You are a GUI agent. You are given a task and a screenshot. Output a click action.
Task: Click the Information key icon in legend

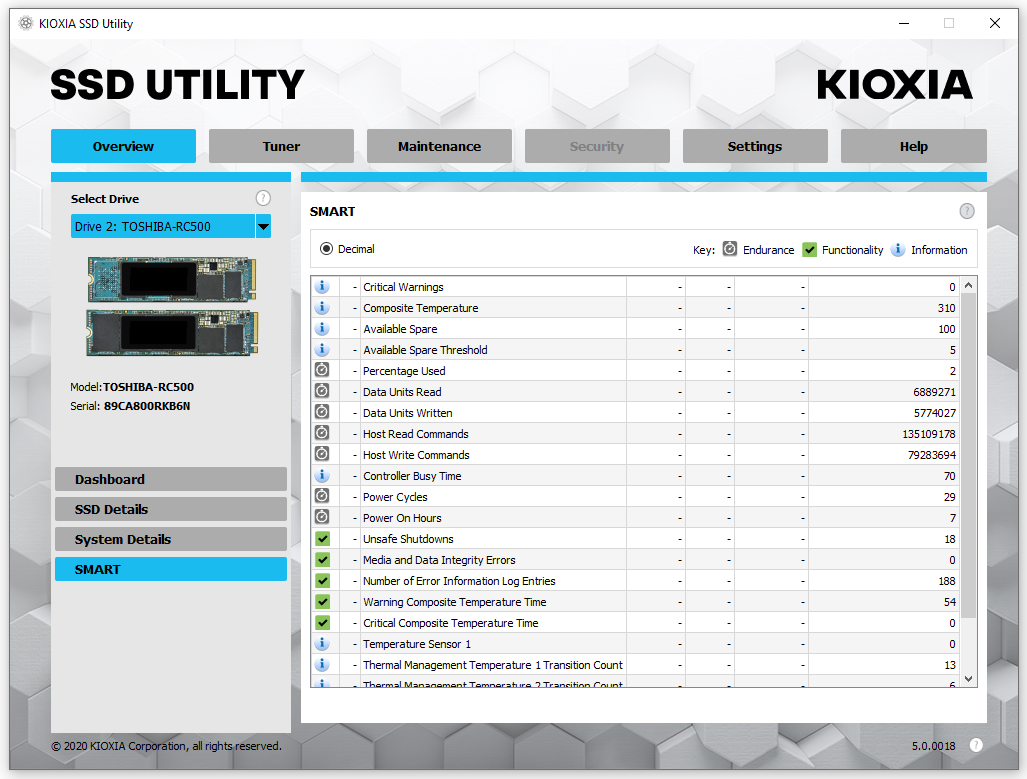(898, 249)
